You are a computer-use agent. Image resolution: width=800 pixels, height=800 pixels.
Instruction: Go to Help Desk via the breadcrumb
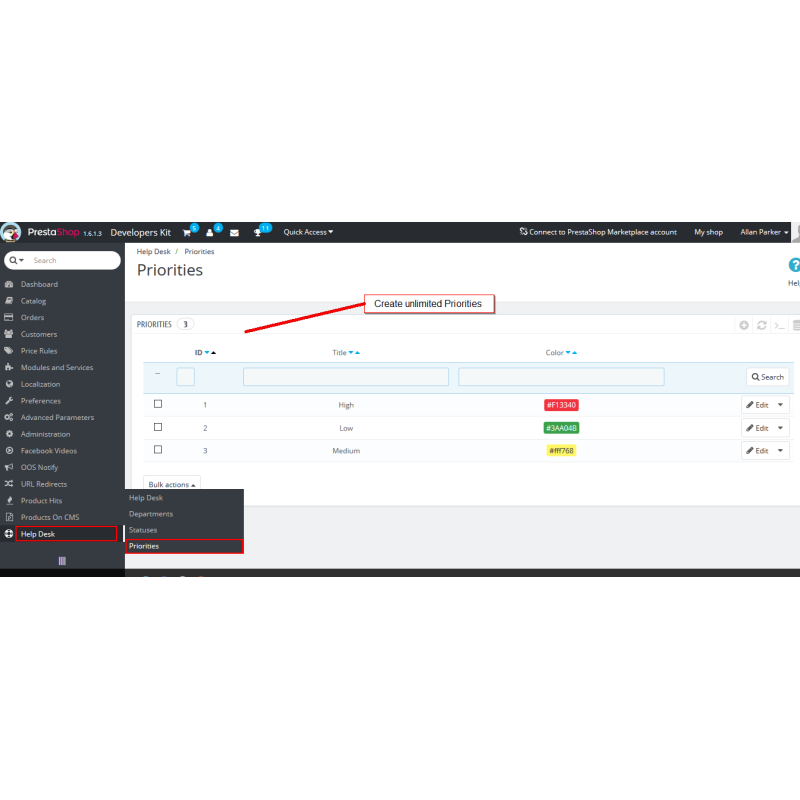154,252
